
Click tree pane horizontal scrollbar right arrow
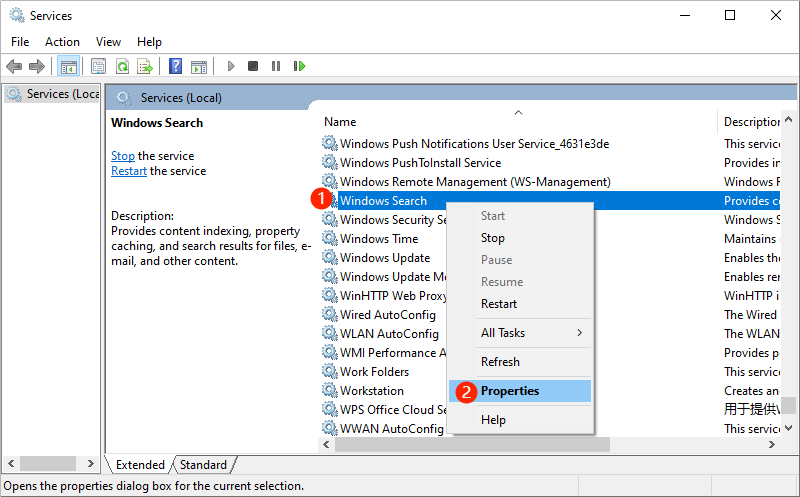click(91, 463)
